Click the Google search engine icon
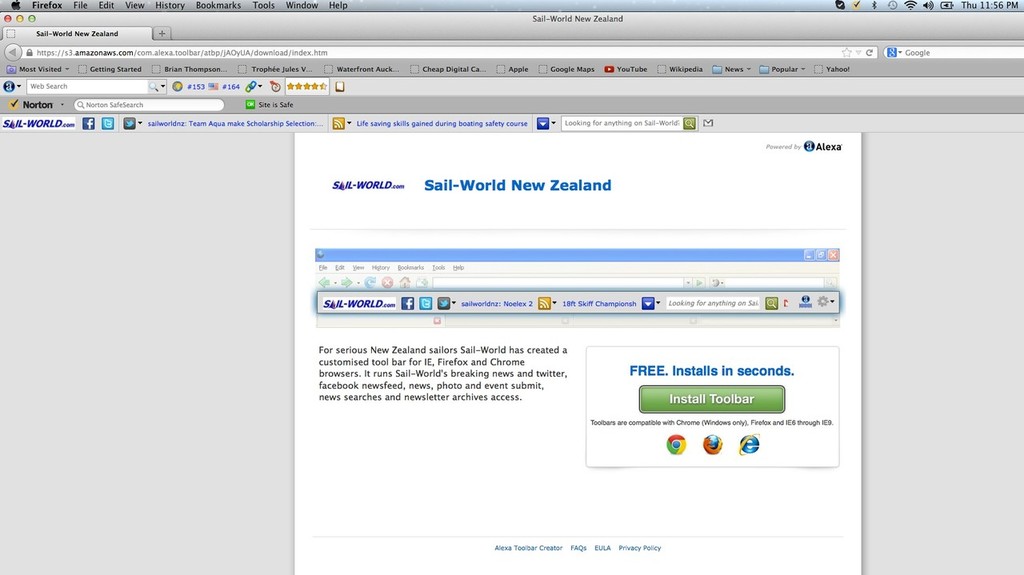 [x=891, y=52]
